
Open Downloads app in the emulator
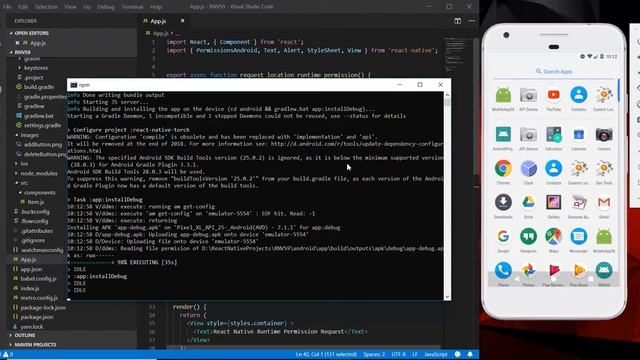[x=503, y=202]
